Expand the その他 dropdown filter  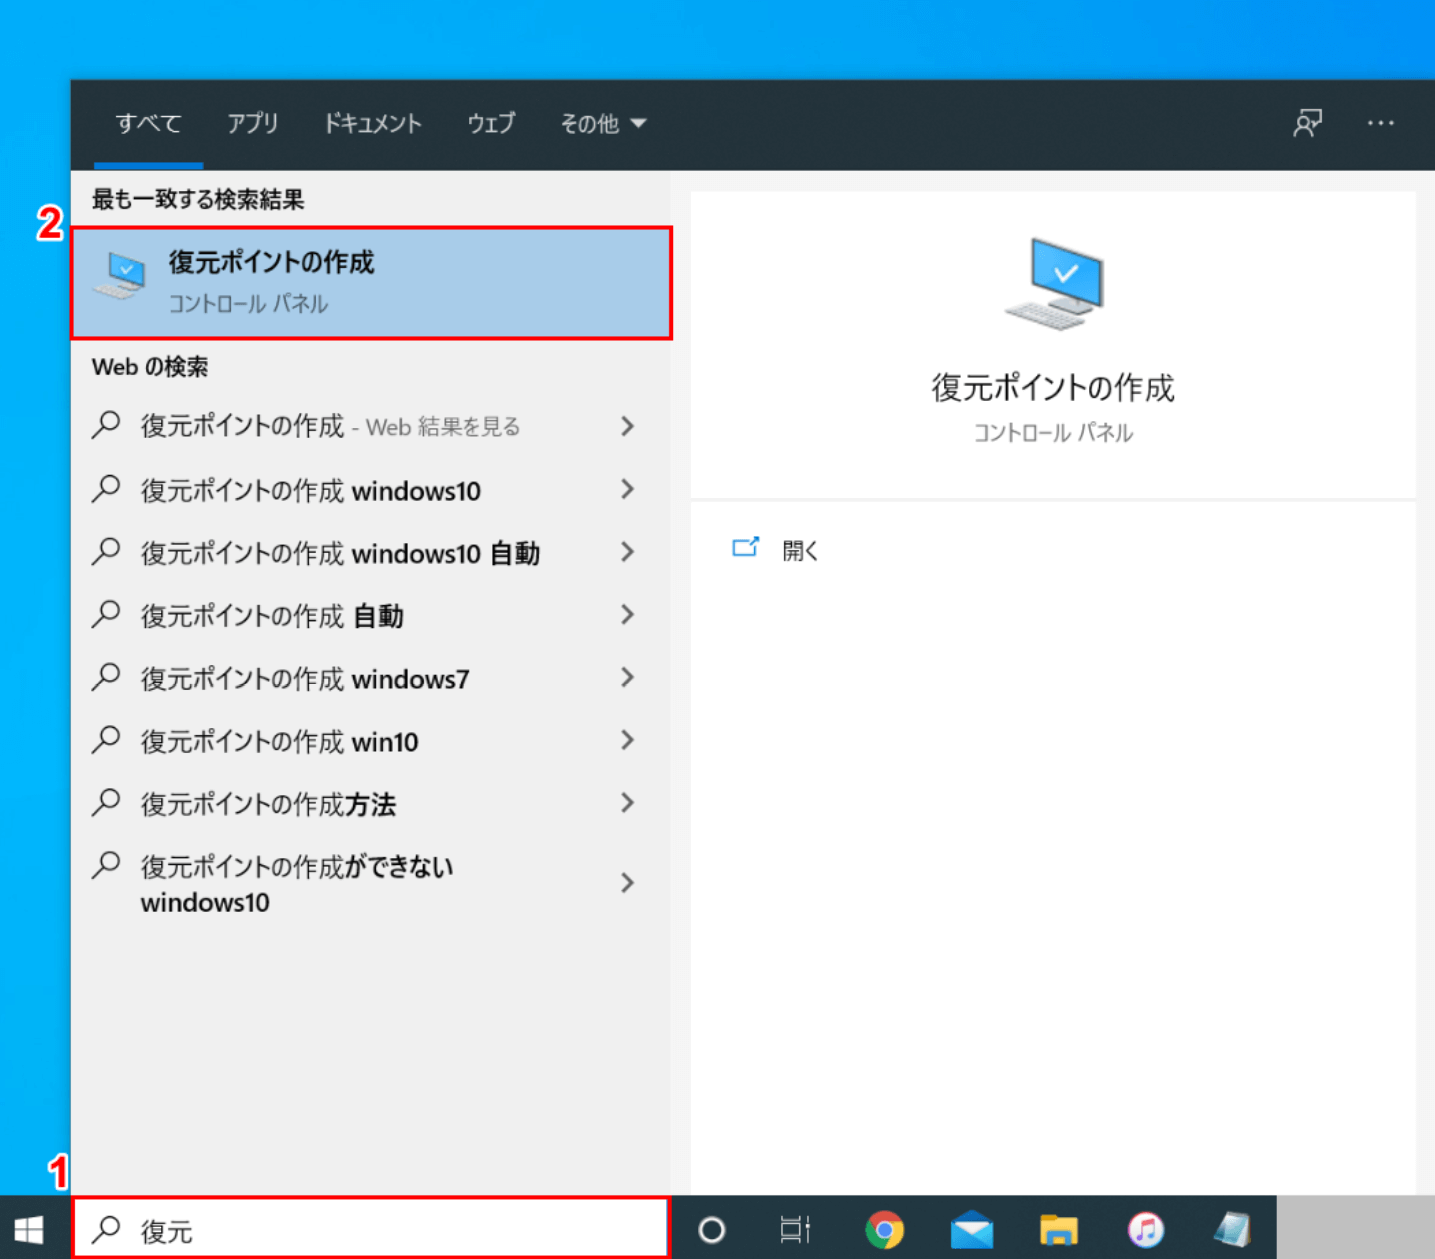(603, 123)
